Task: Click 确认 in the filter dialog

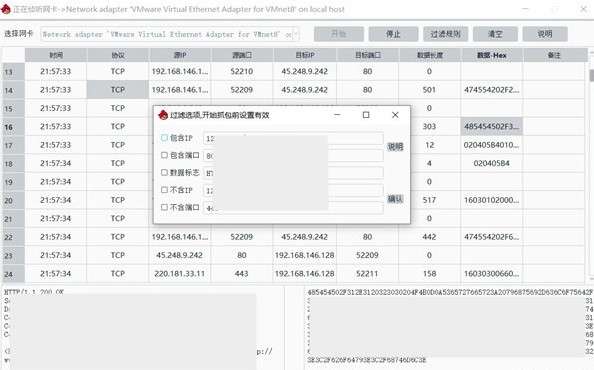Action: pos(395,199)
